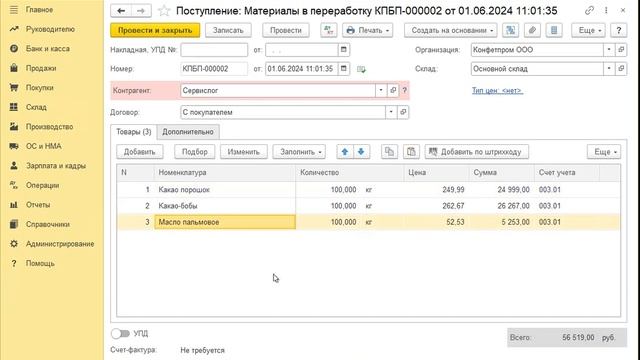The width and height of the screenshot is (640, 360).
Task: Click the question mark beside Контрагент field
Action: pyautogui.click(x=404, y=90)
